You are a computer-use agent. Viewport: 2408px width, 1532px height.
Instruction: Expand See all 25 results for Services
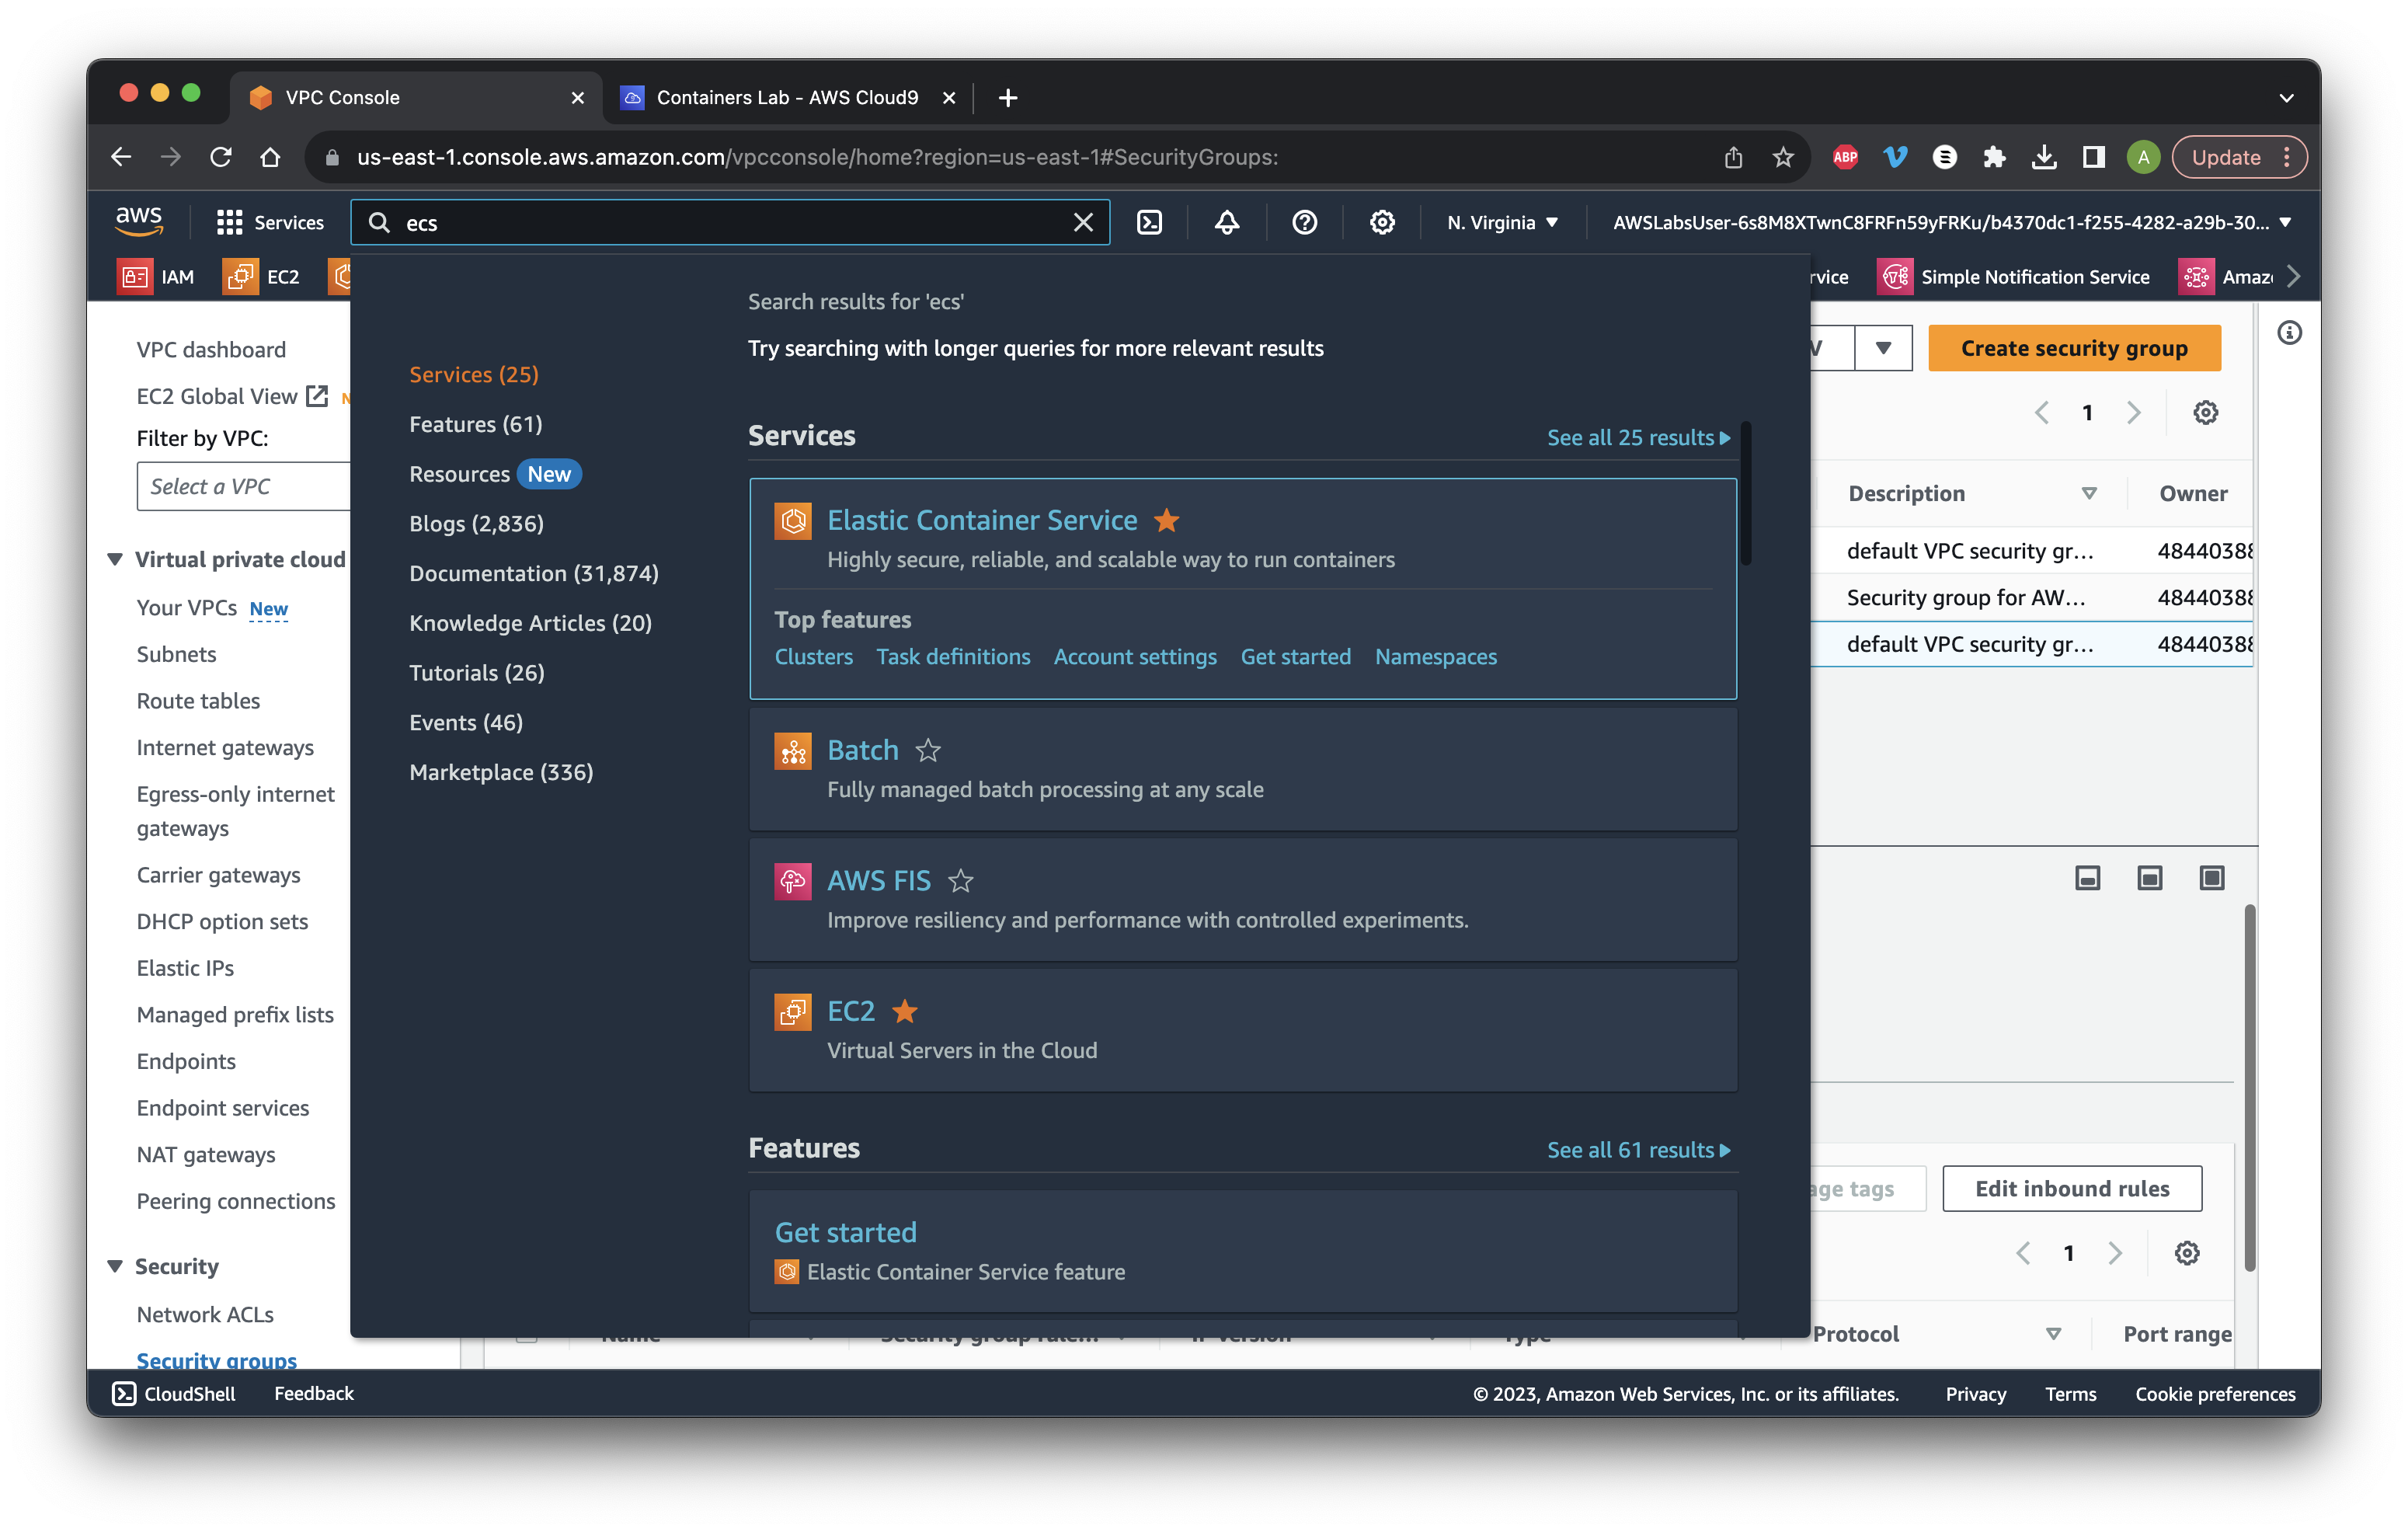(x=1638, y=437)
